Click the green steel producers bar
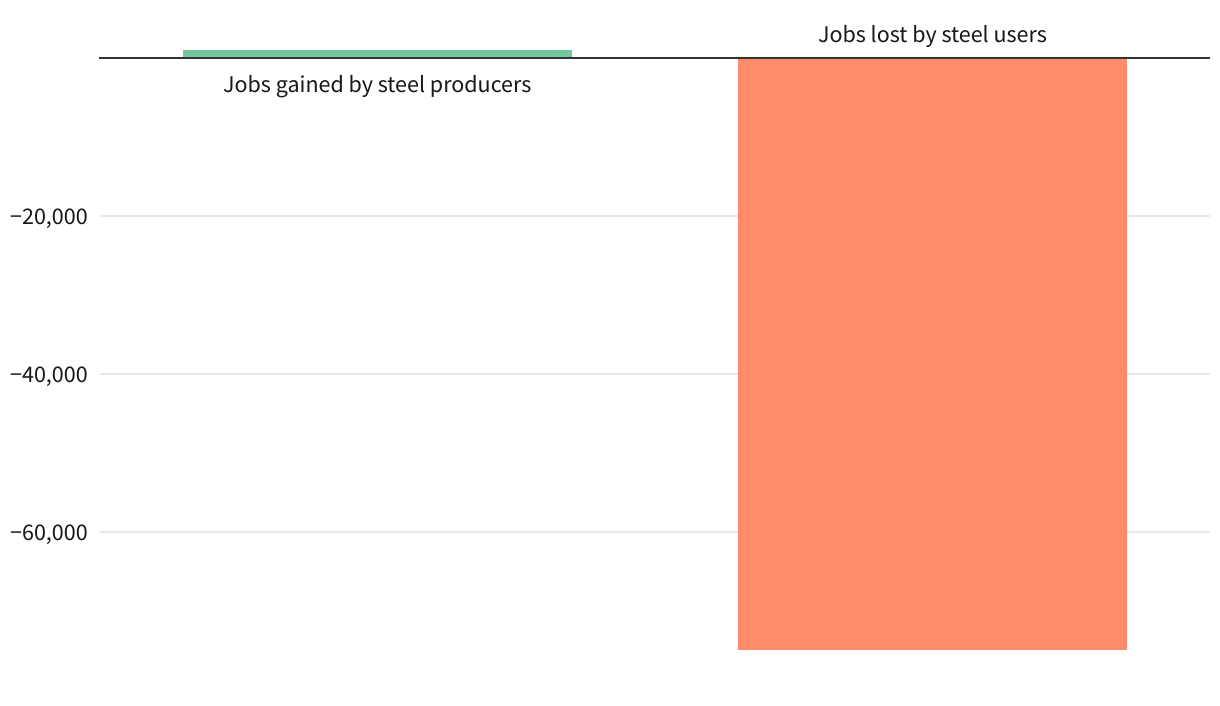This screenshot has height=706, width=1220. [377, 54]
